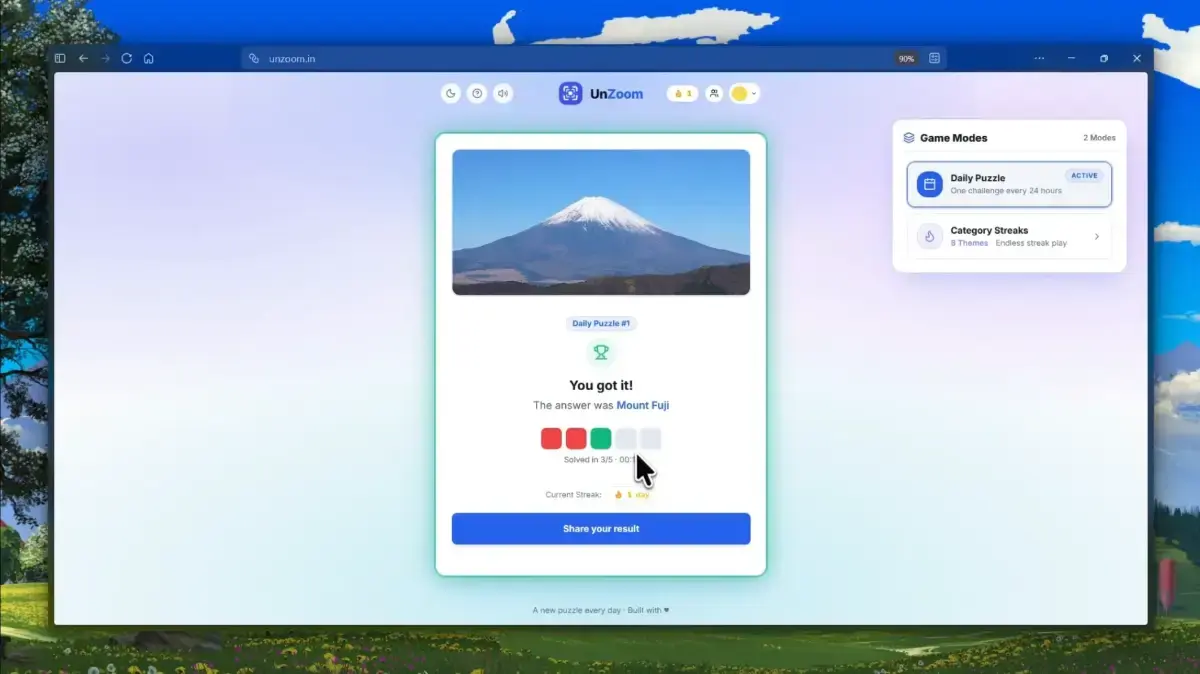This screenshot has height=674, width=1200.
Task: Go forward with the browser forward arrow
Action: coord(105,58)
